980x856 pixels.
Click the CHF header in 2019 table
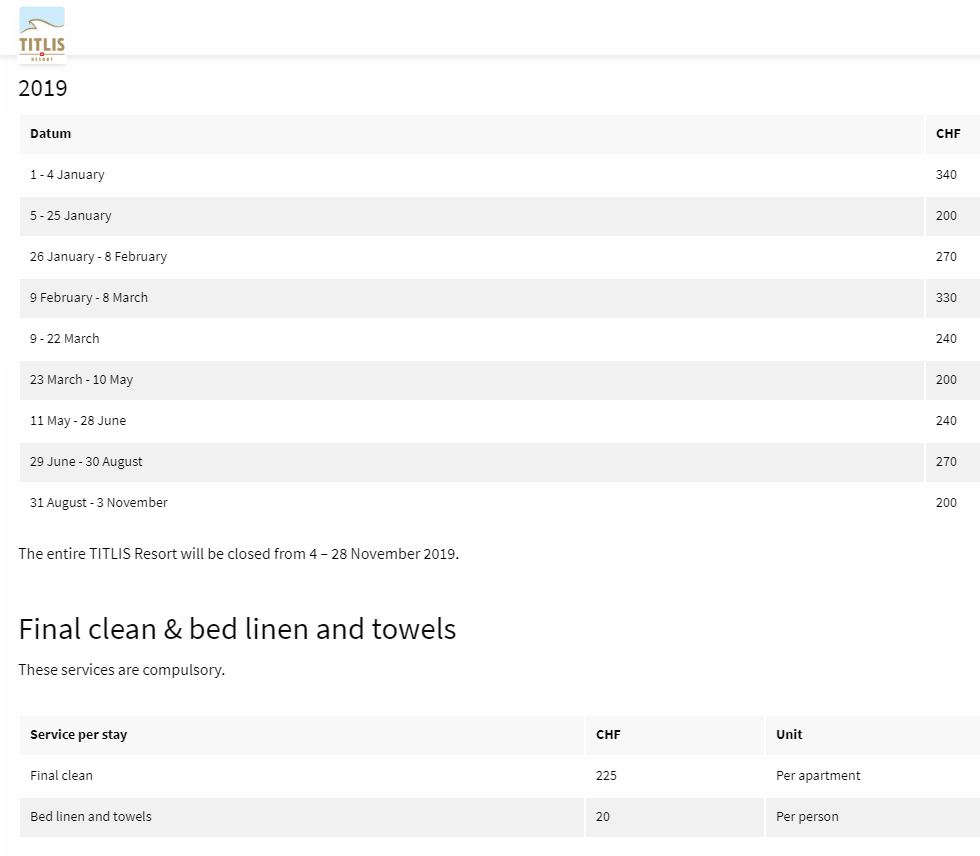pyautogui.click(x=947, y=134)
